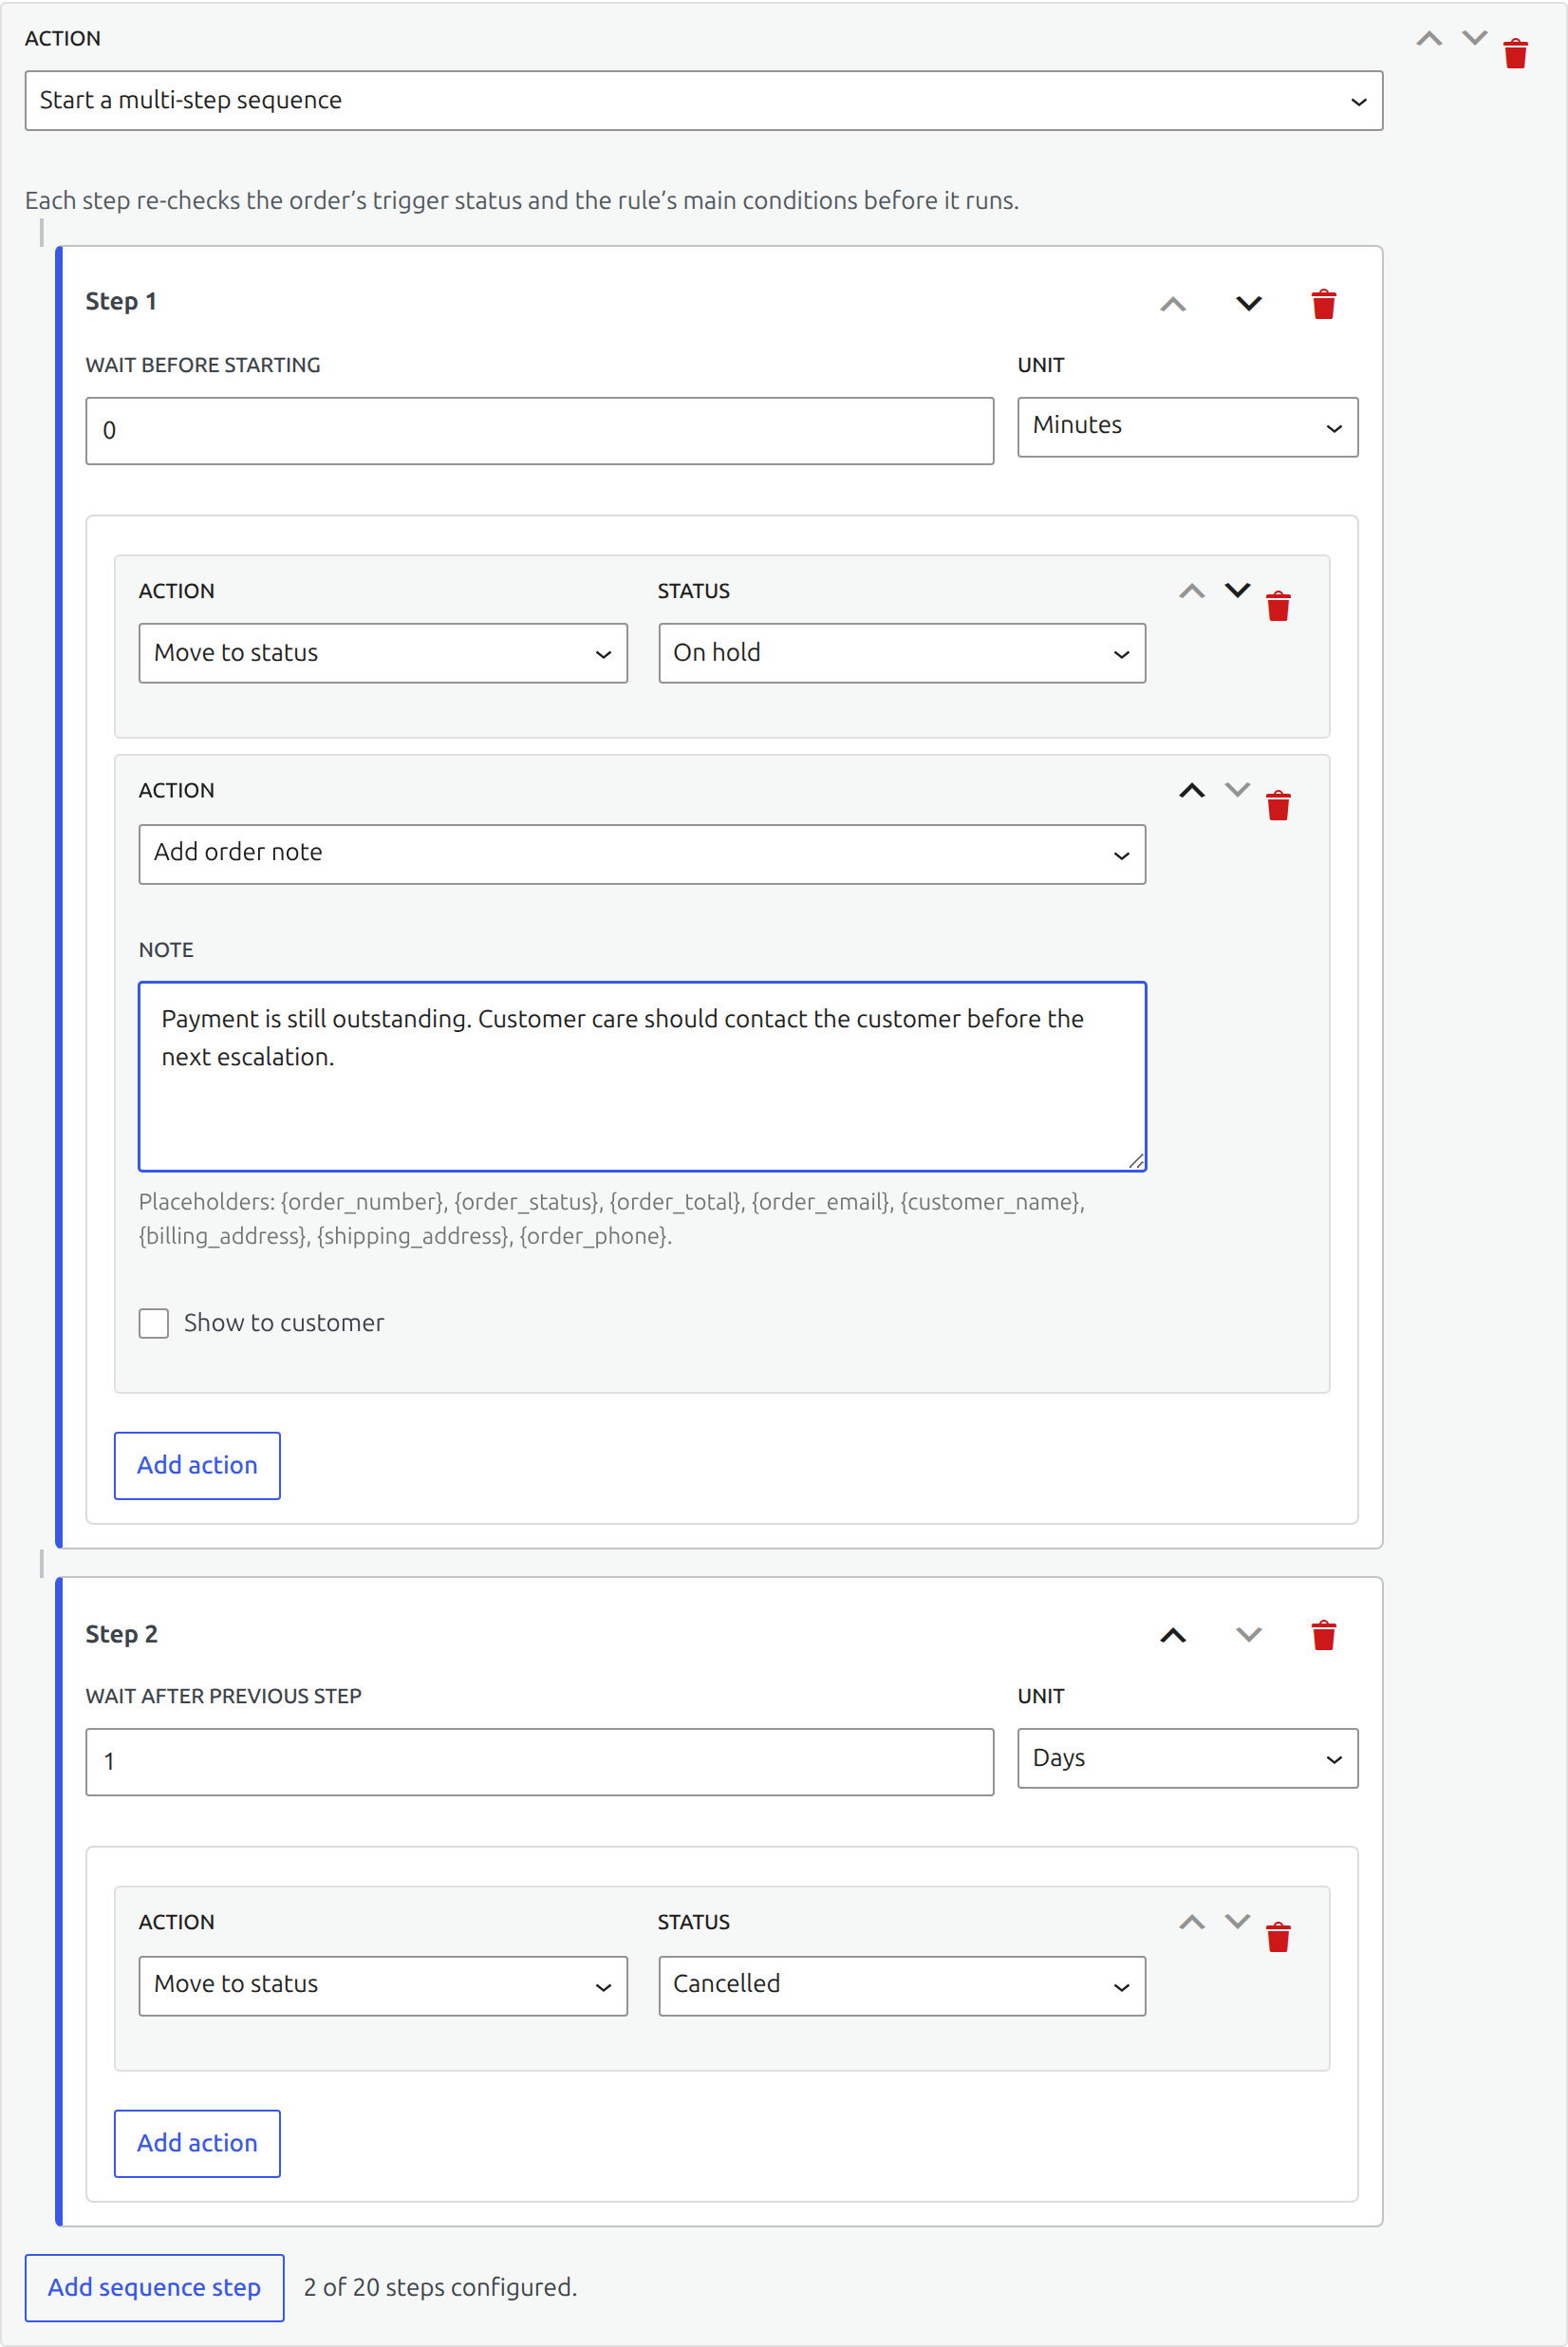Screen dimensions: 1568x2347
Task: Move the top-level action up
Action: pos(1429,39)
